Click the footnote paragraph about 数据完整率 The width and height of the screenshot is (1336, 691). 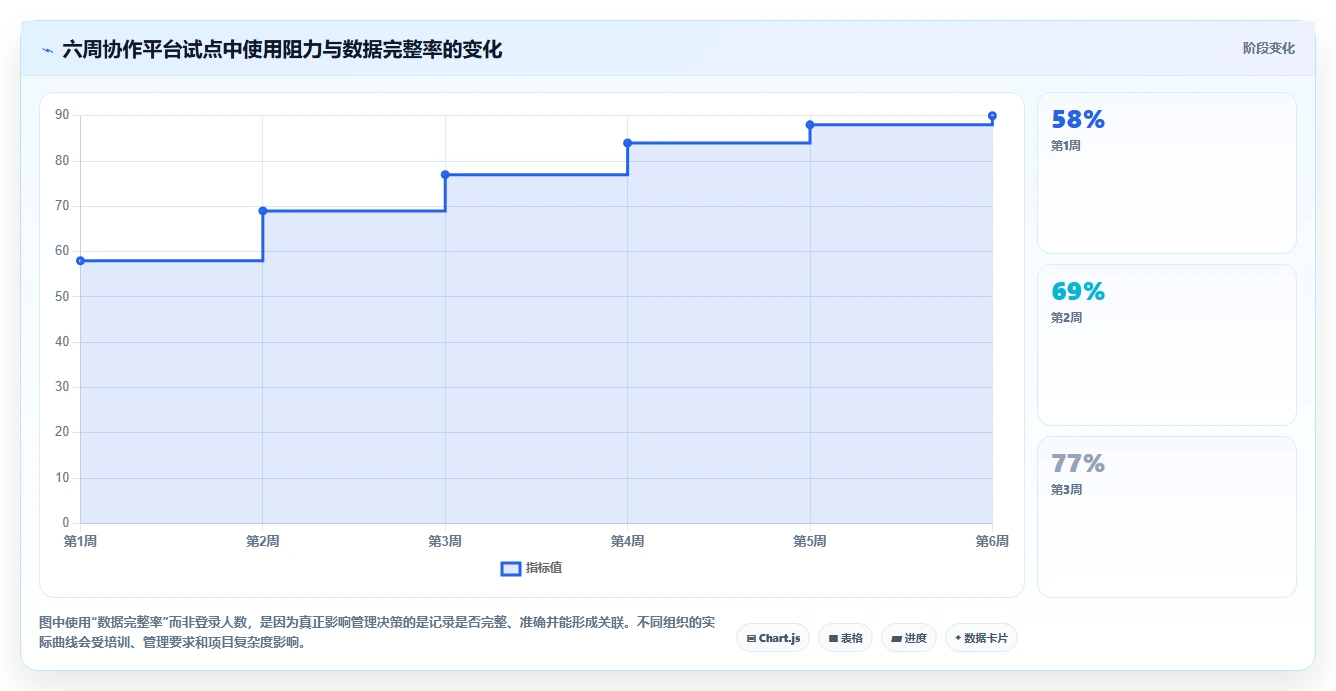(x=377, y=633)
